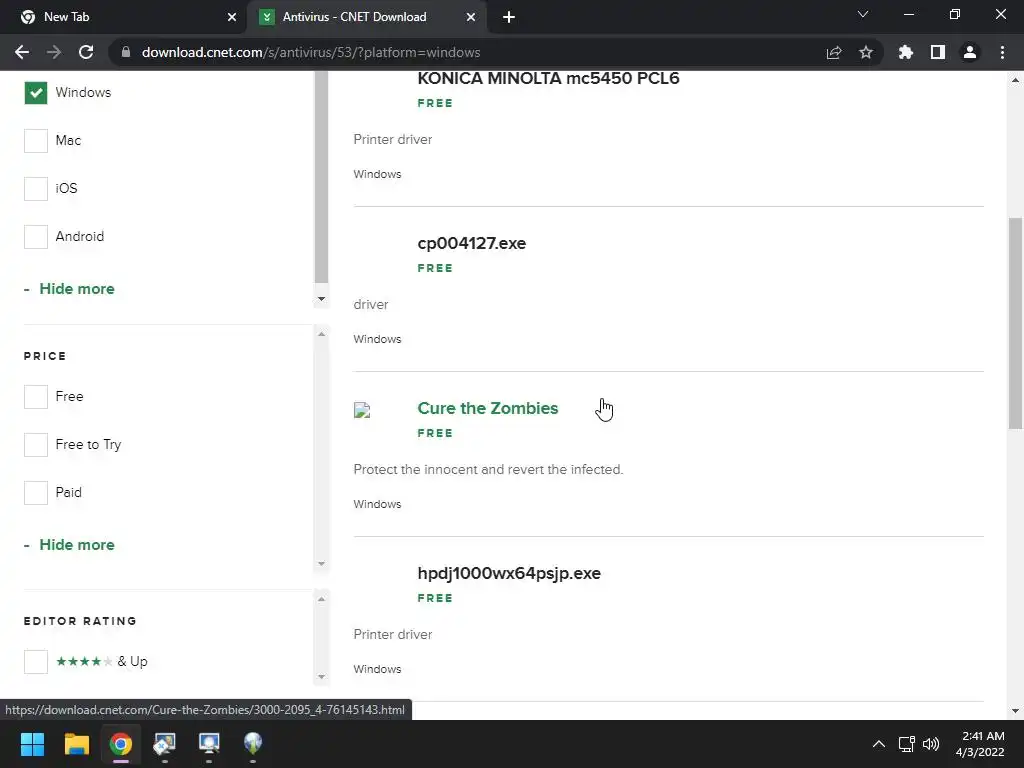Open KONICA MINOLTA mc5450 PCL6 listing

tap(549, 78)
